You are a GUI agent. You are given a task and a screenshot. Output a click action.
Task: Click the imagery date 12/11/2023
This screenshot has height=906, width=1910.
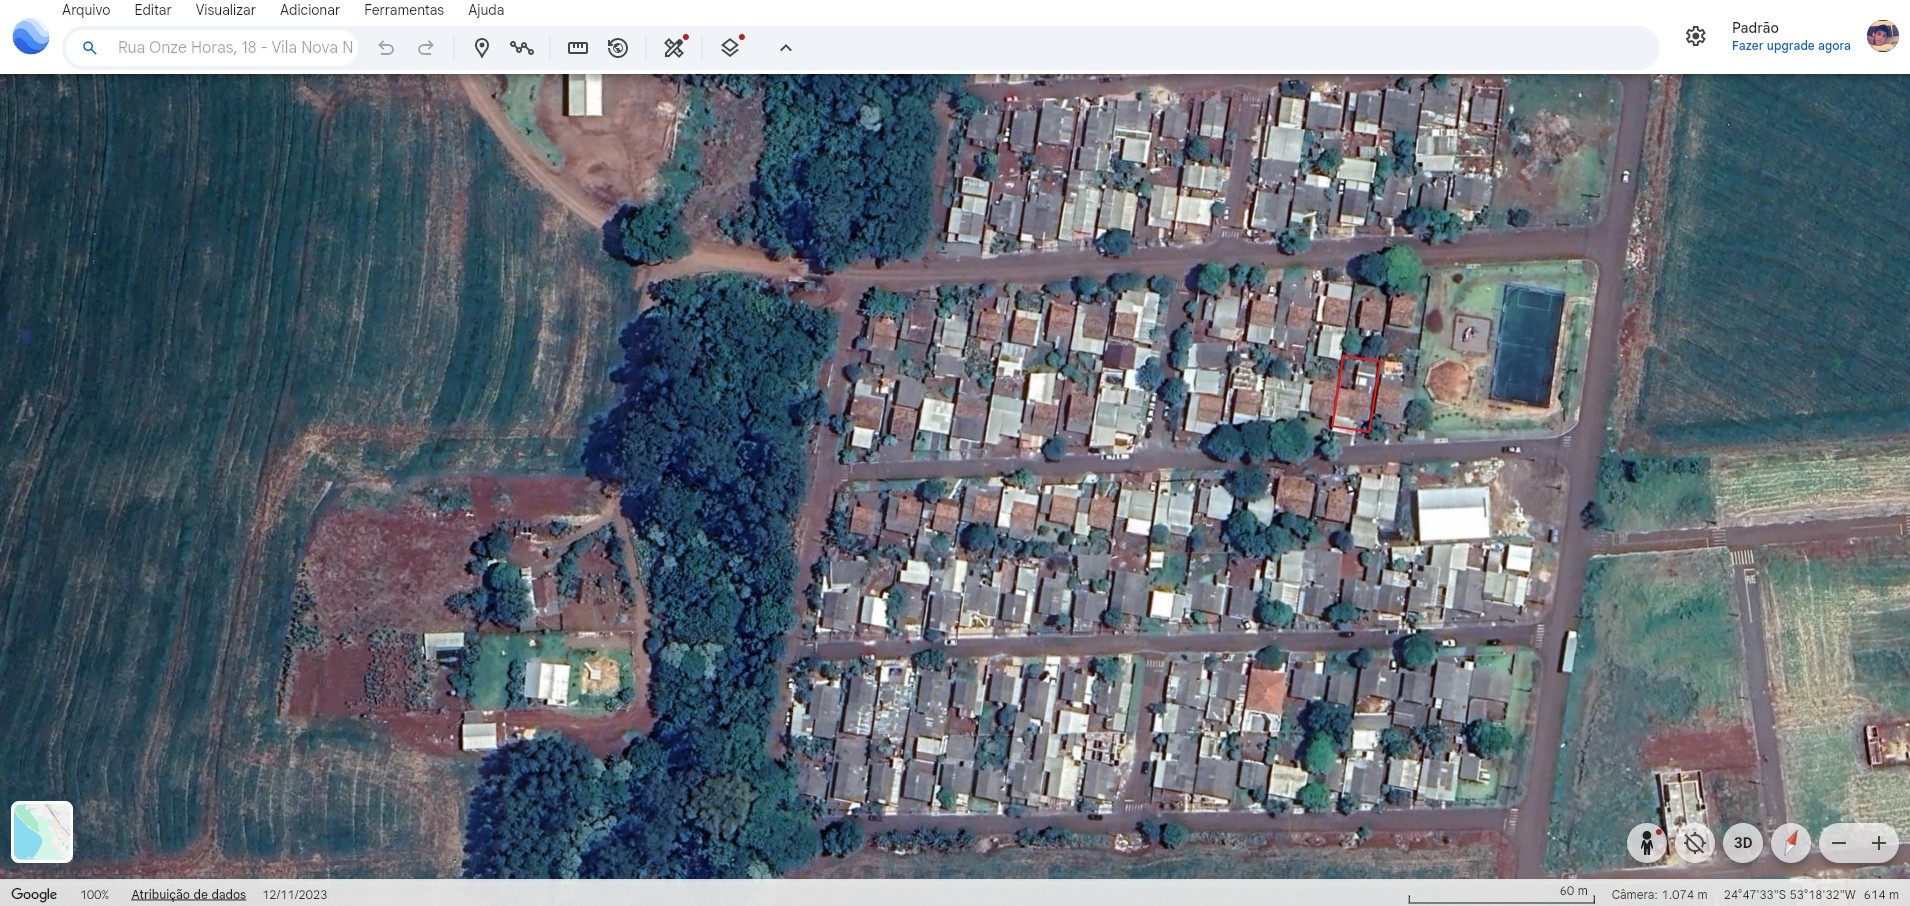(x=295, y=895)
